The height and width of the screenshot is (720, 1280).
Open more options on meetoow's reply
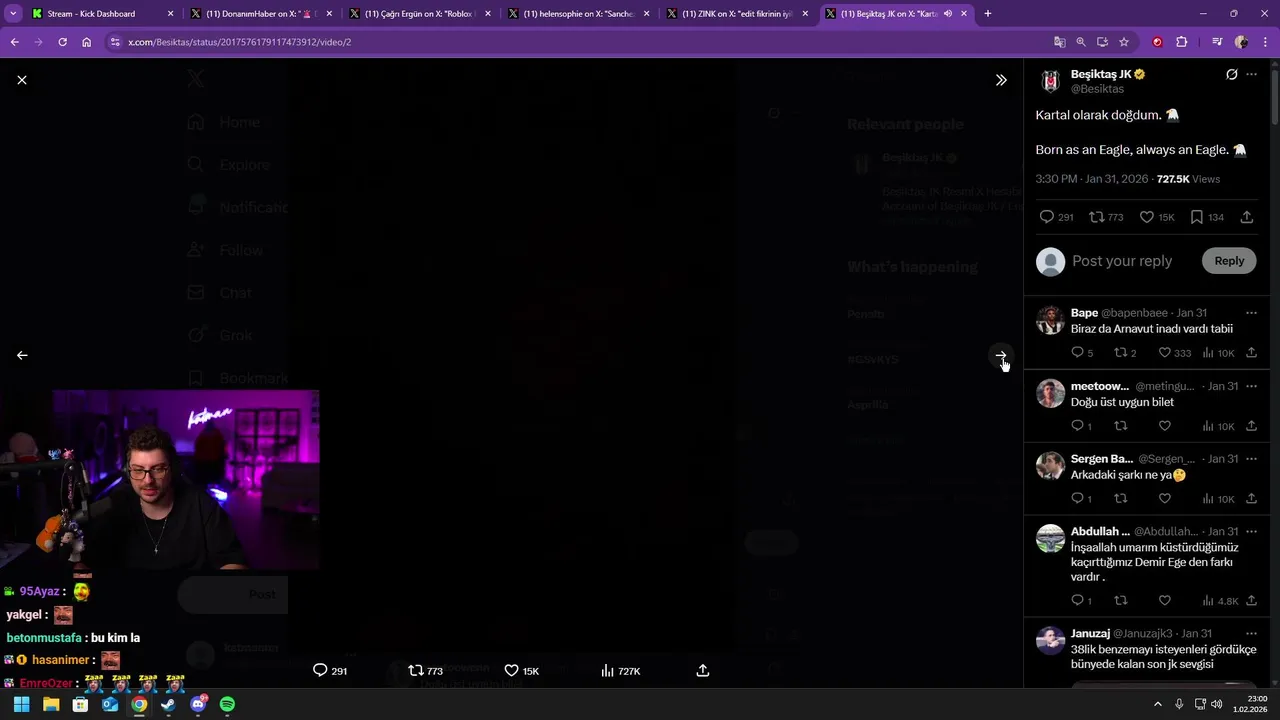1251,386
